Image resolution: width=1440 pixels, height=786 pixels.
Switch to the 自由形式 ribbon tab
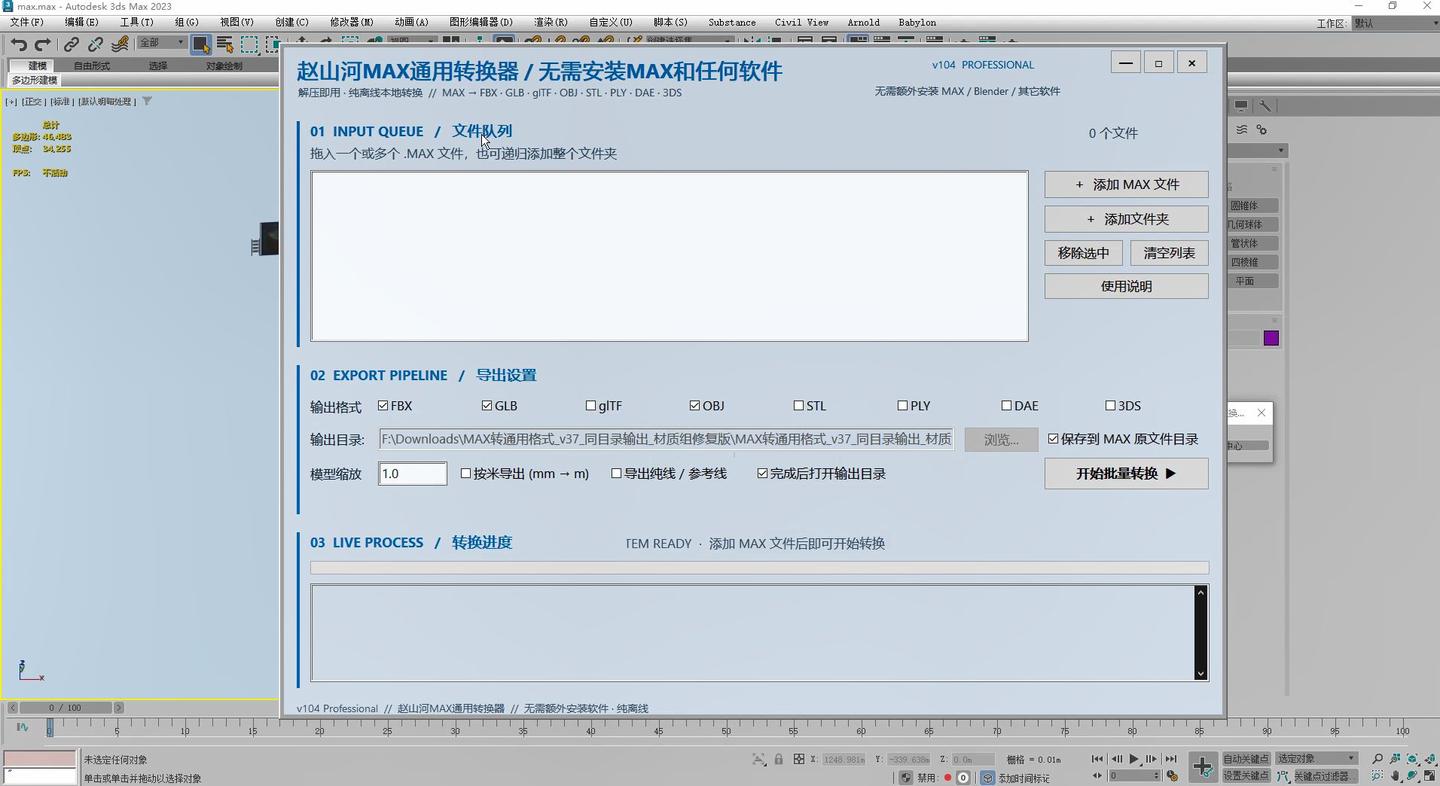coord(91,66)
